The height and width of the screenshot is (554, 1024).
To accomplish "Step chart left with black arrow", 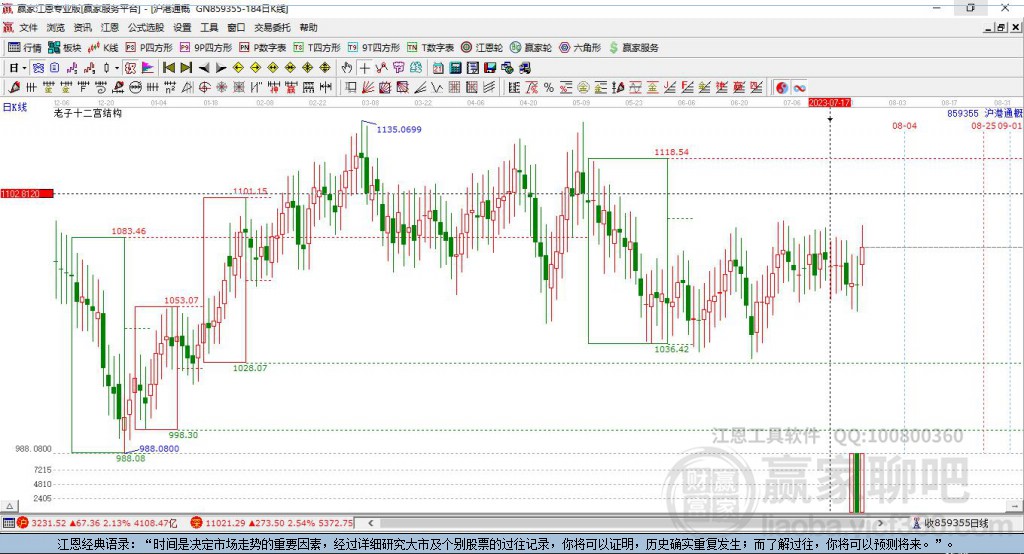I will click(204, 68).
